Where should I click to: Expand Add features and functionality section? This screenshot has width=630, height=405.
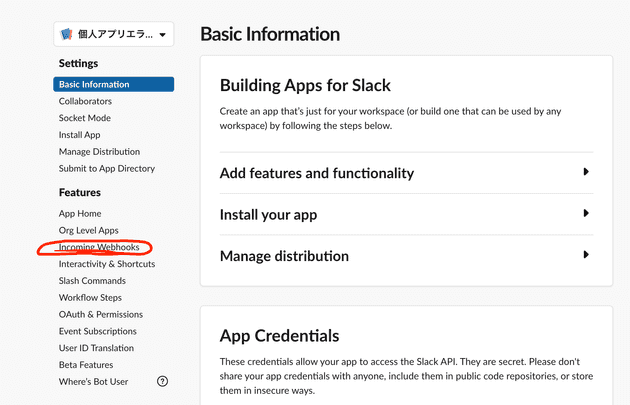point(406,173)
